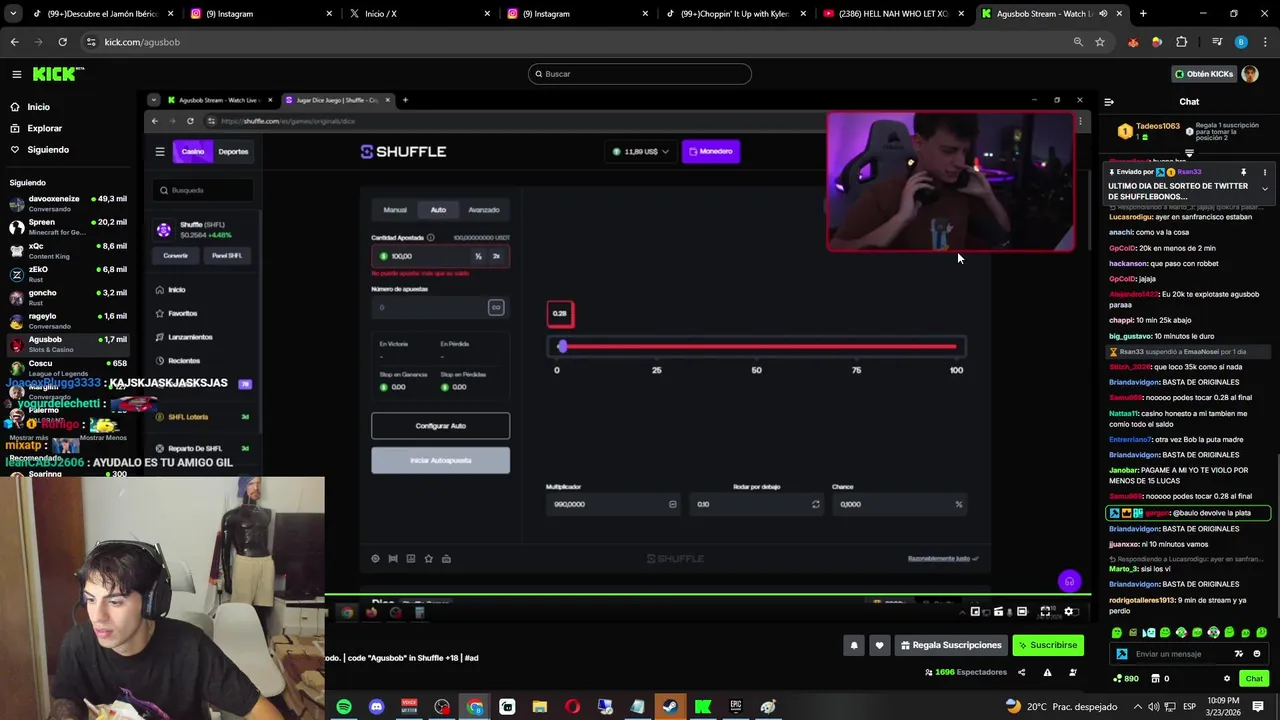Image resolution: width=1280 pixels, height=720 pixels.
Task: Toggle stream notifications bell button
Action: 854,646
